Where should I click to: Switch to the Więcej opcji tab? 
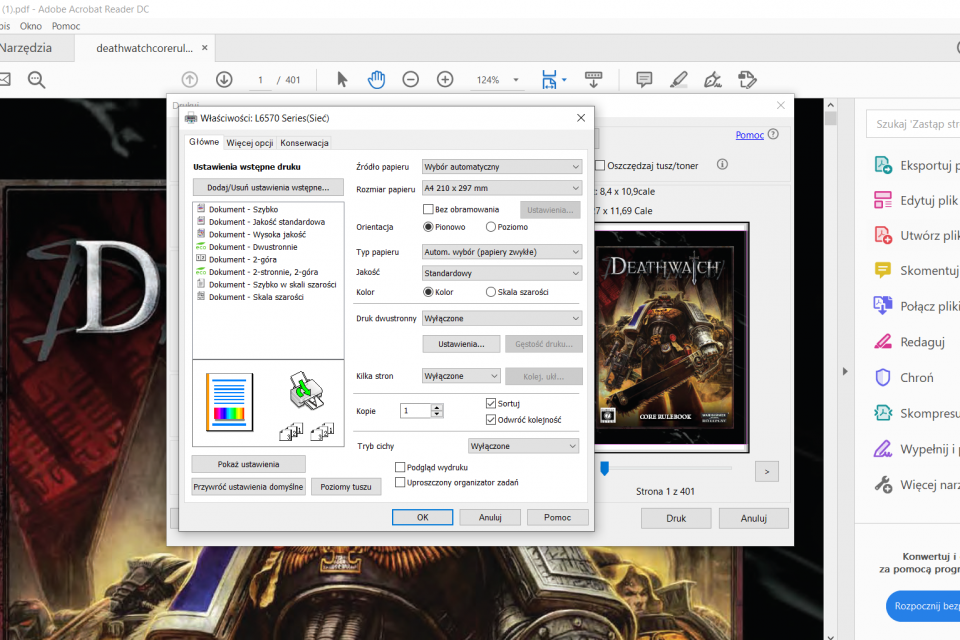click(x=250, y=143)
